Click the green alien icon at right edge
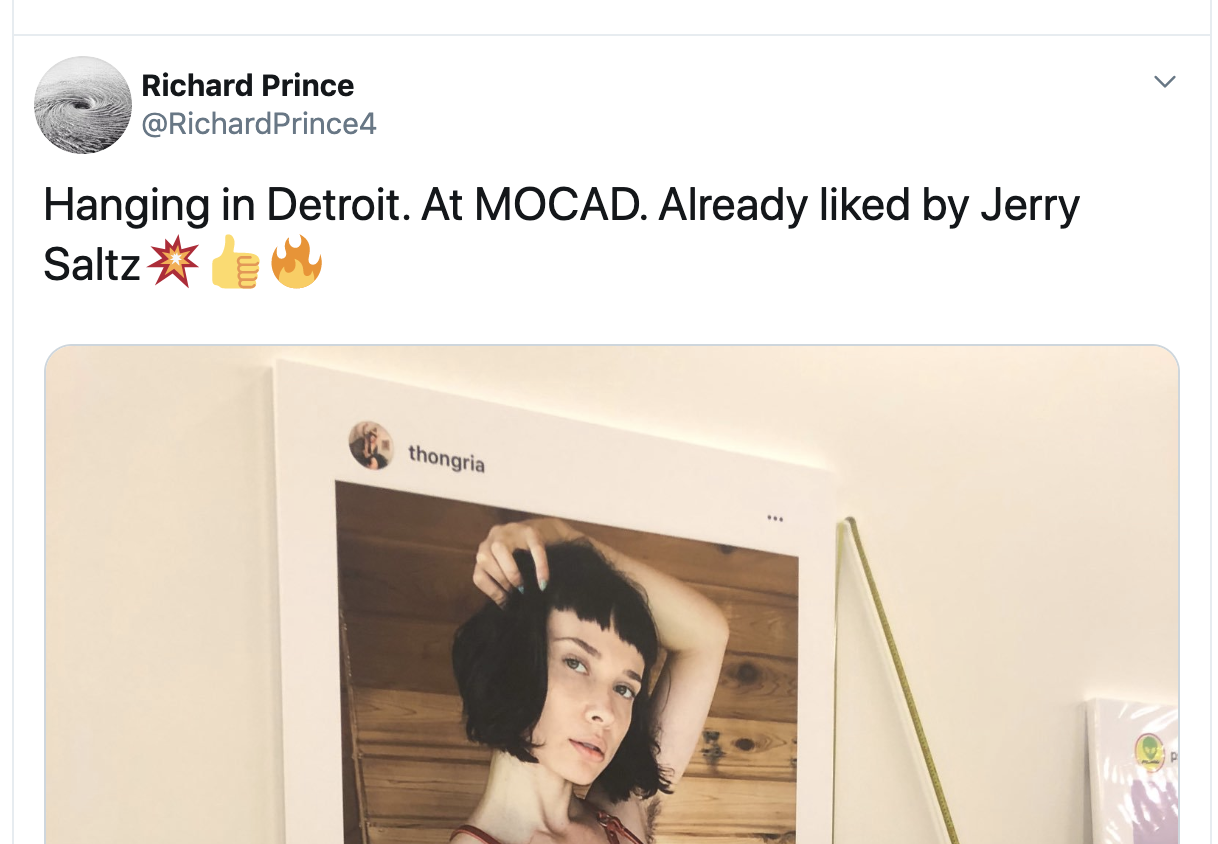Screen dimensions: 1218x844 coord(1148,750)
